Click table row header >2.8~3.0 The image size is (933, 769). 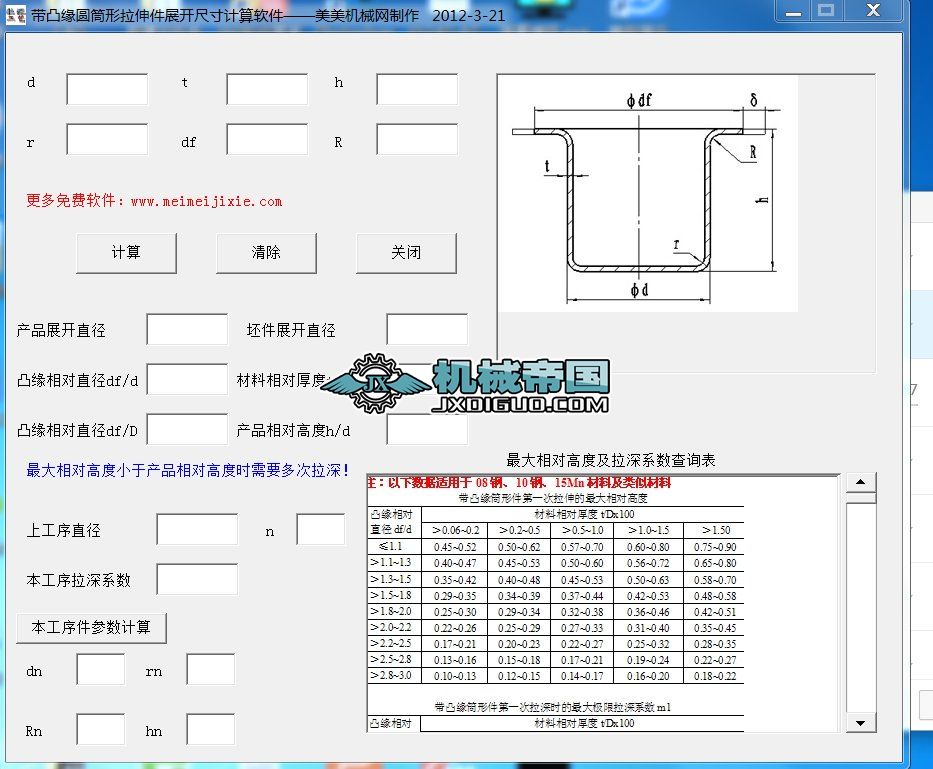click(390, 676)
